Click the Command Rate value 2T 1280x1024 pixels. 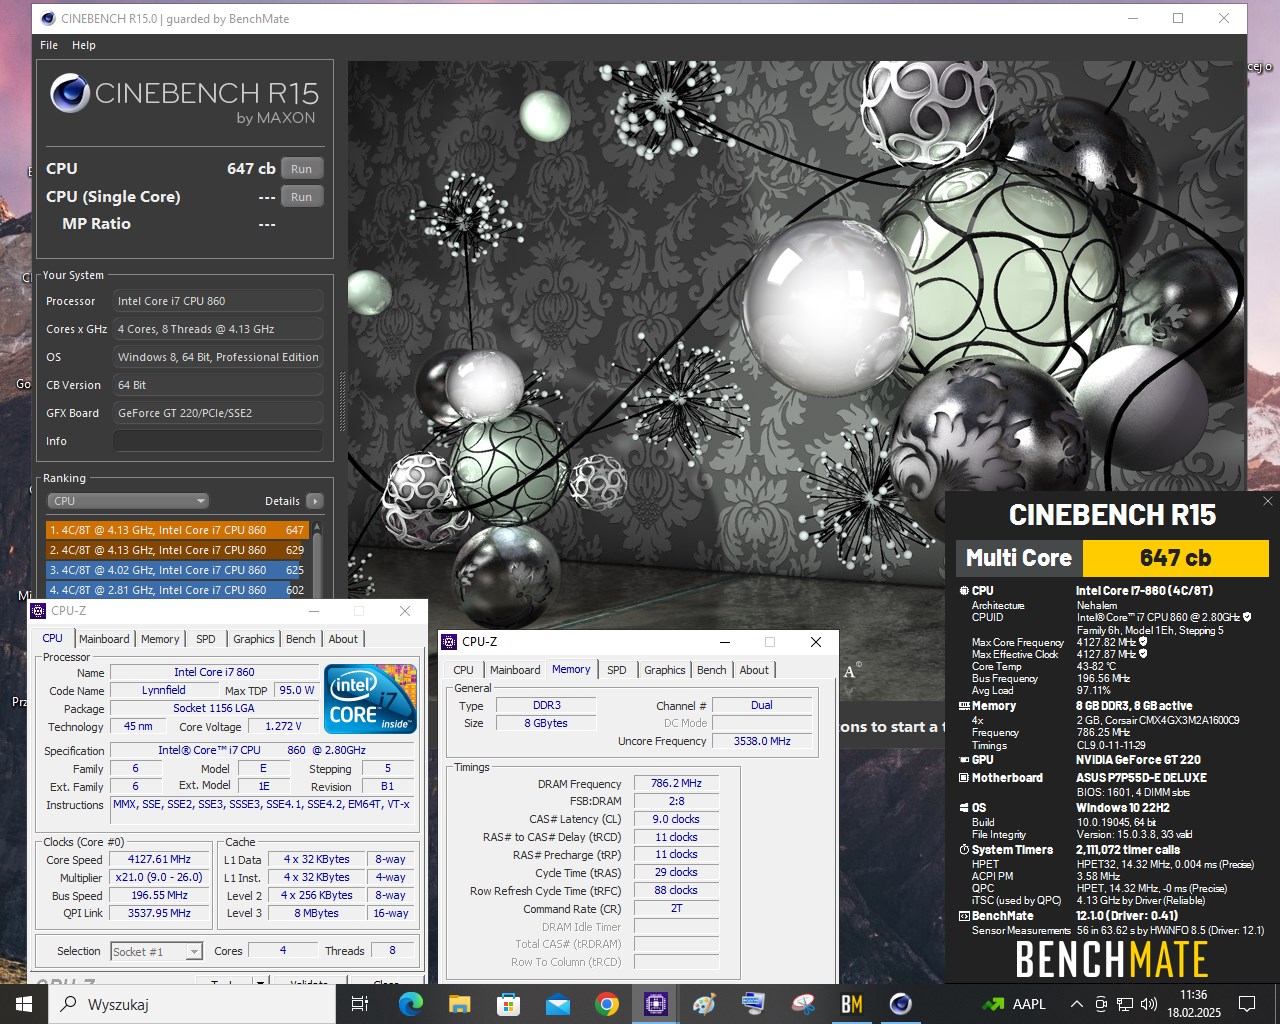click(676, 908)
